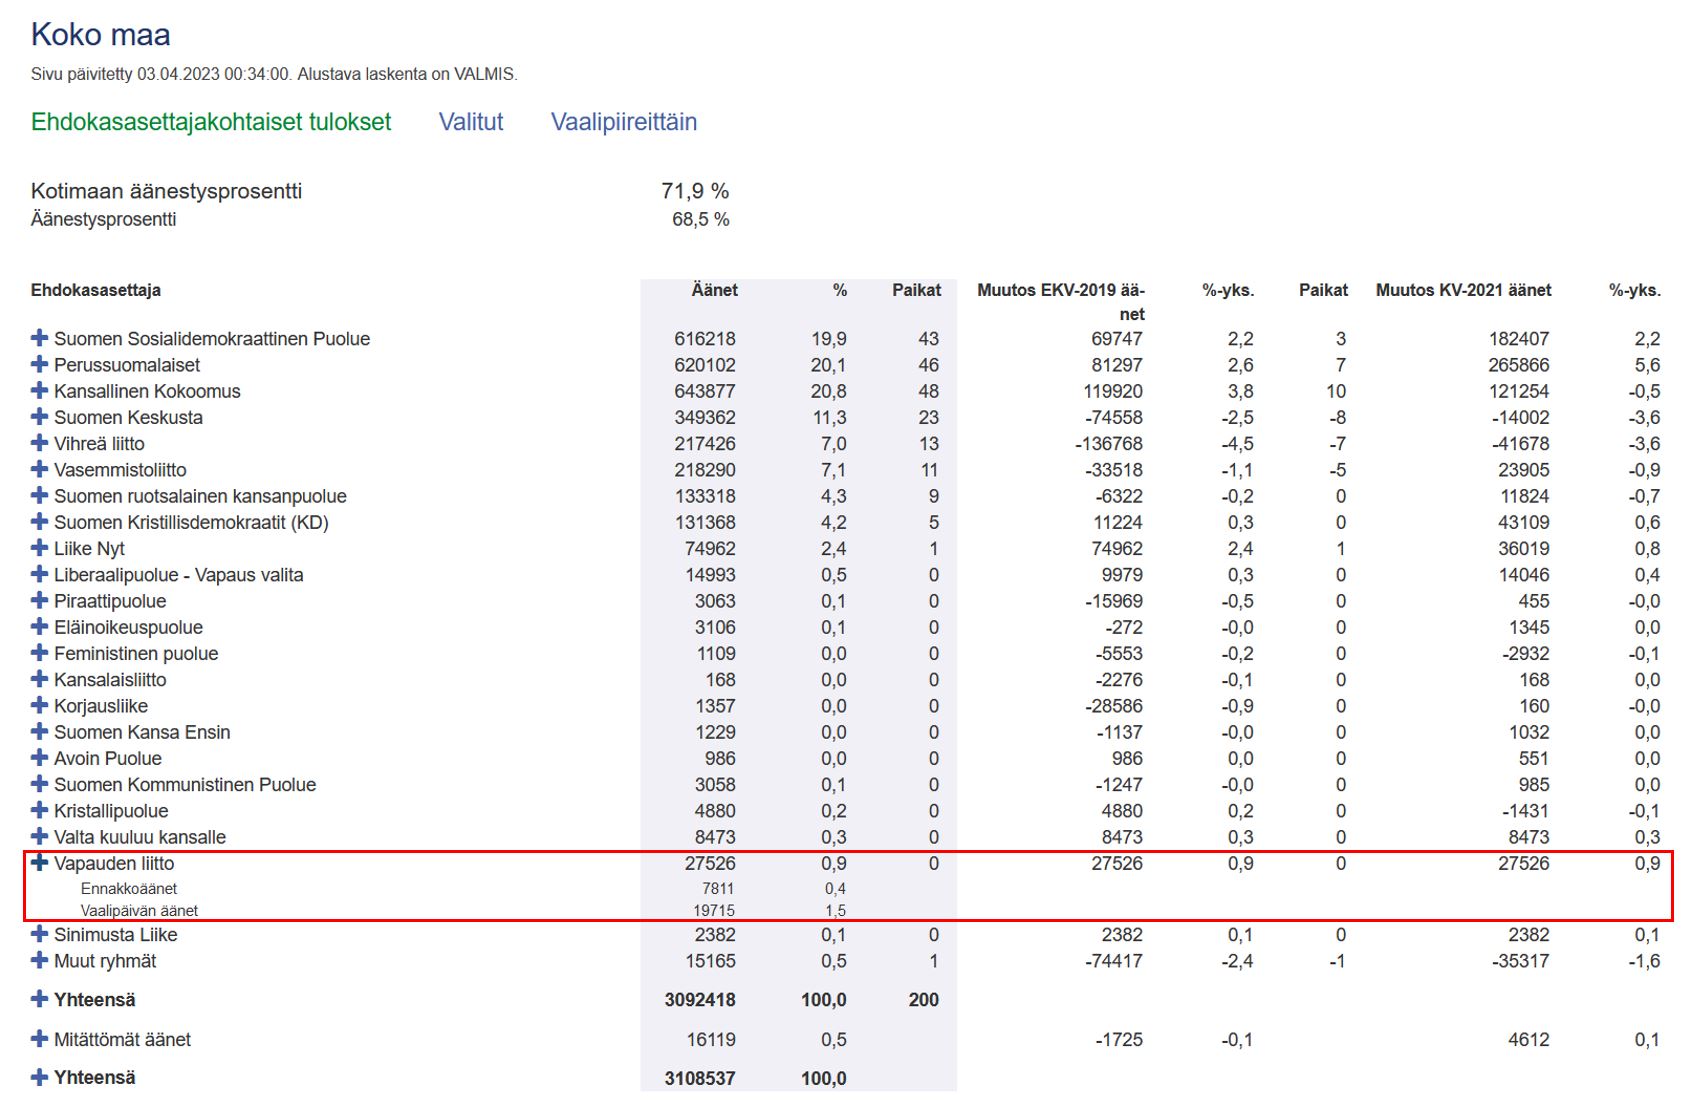Viewport: 1706px width, 1107px height.
Task: Click total votes value 3108537
Action: [700, 1078]
